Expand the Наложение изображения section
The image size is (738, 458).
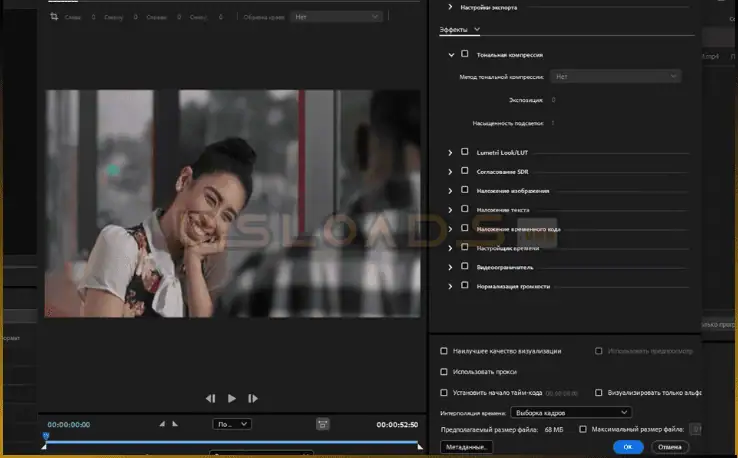(450, 191)
